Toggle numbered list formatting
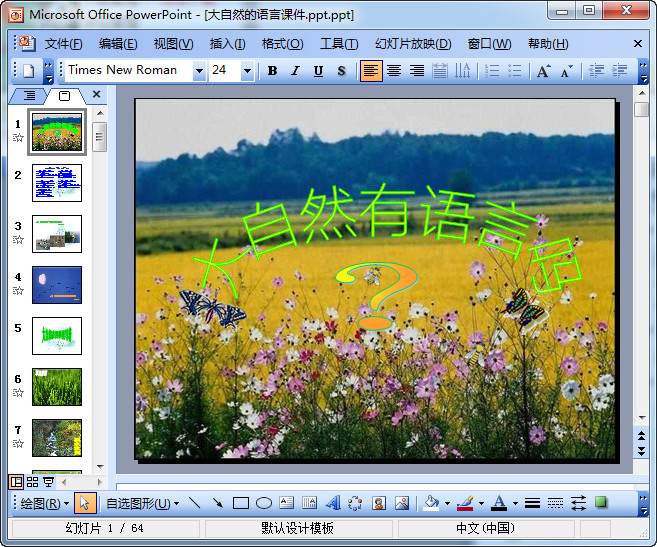This screenshot has width=657, height=547. tap(492, 71)
